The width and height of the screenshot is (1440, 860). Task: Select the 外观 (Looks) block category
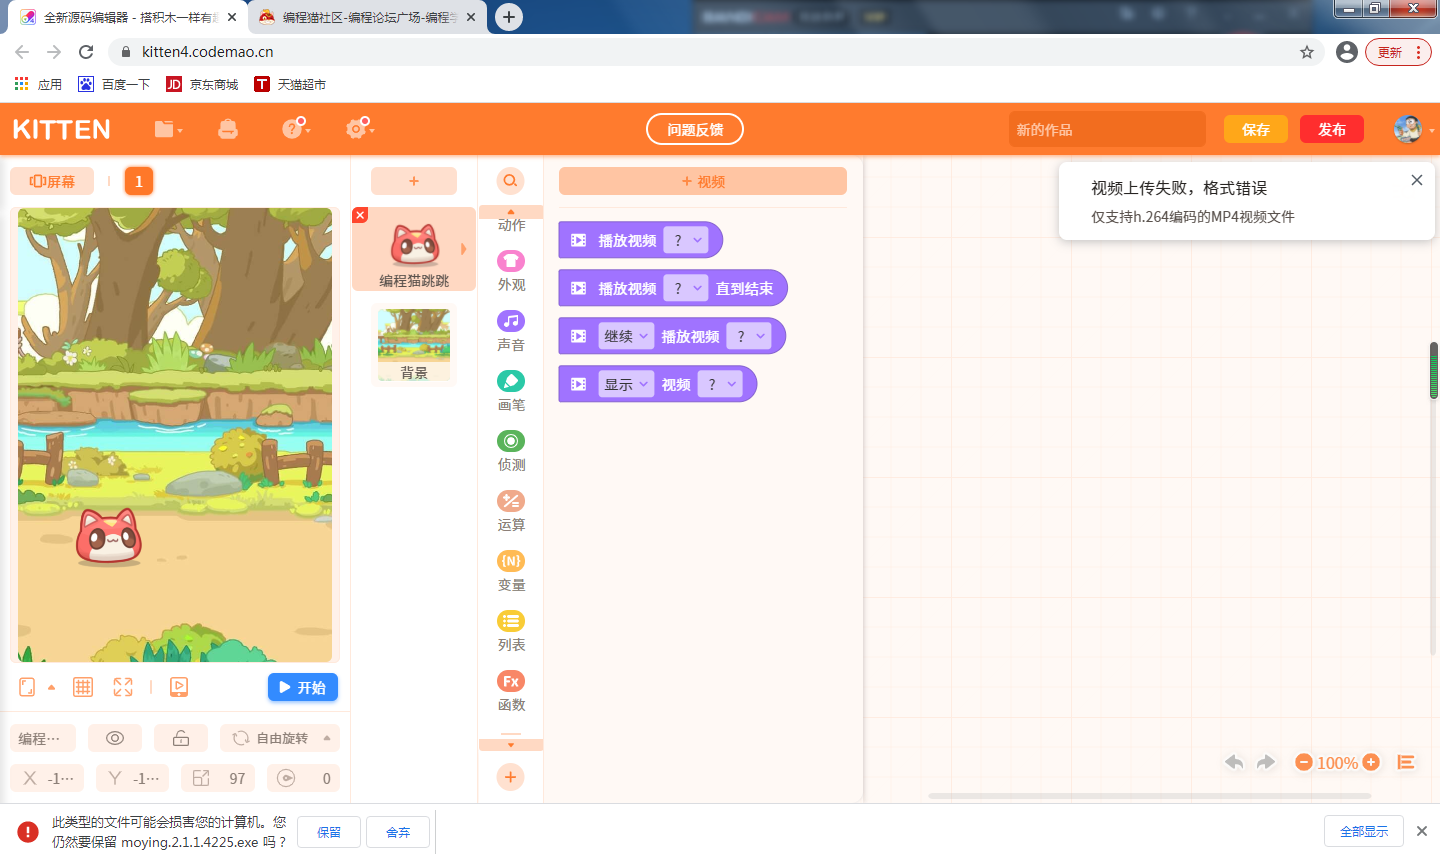click(511, 271)
